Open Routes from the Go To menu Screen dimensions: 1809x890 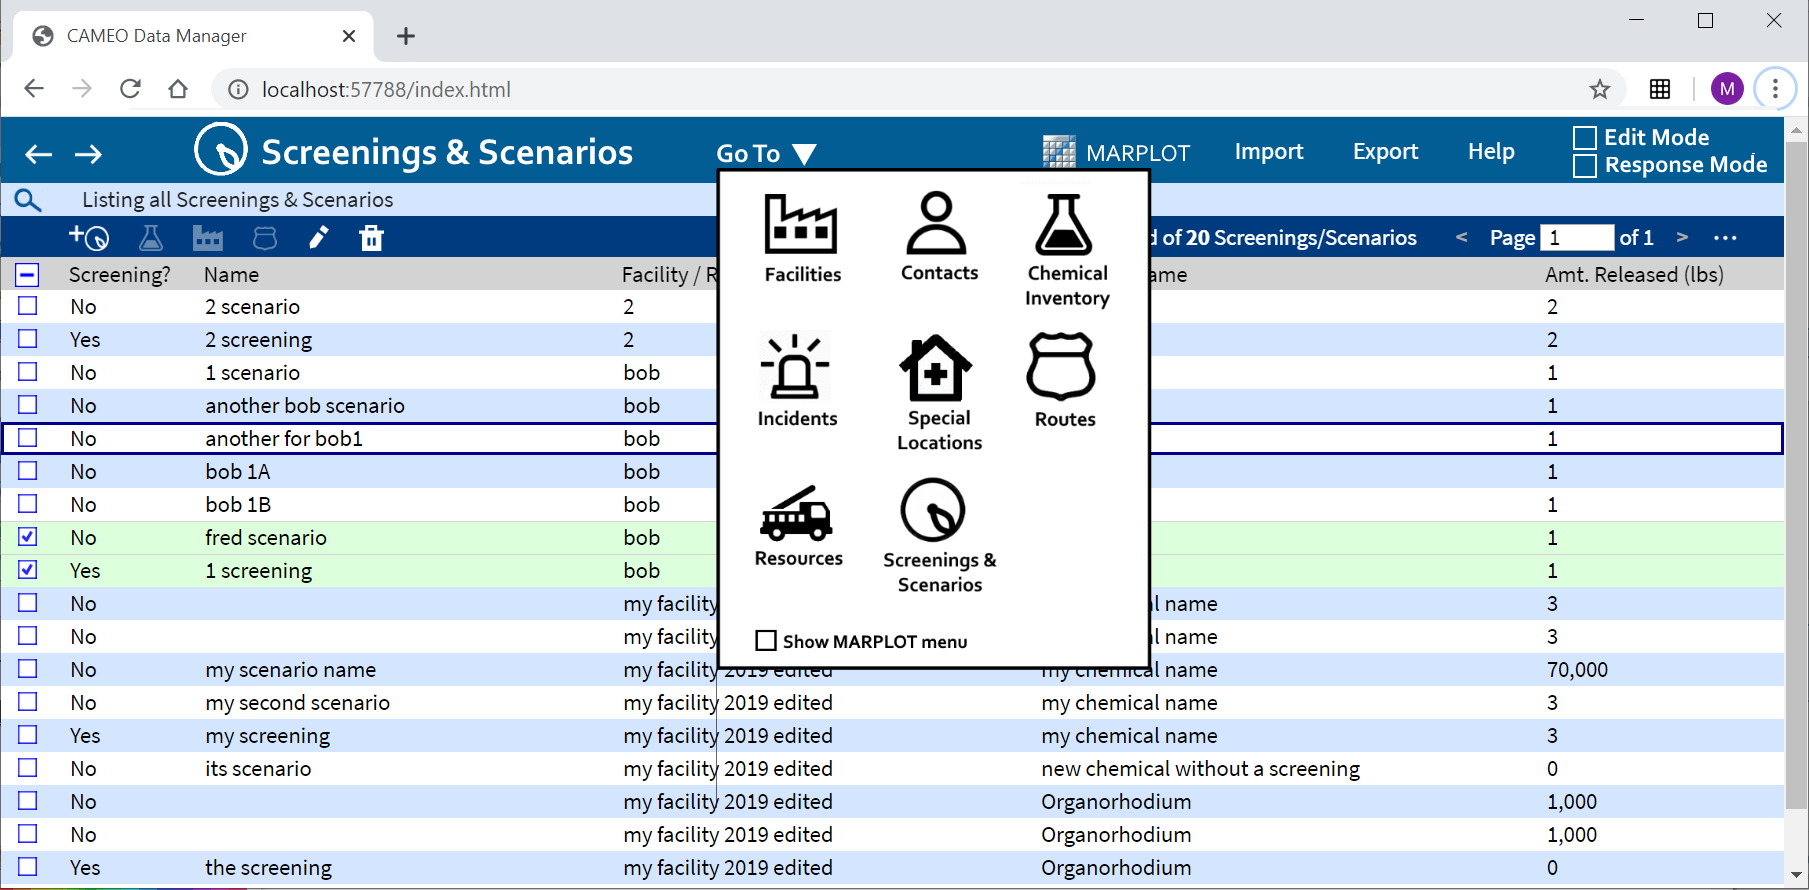pyautogui.click(x=1064, y=381)
